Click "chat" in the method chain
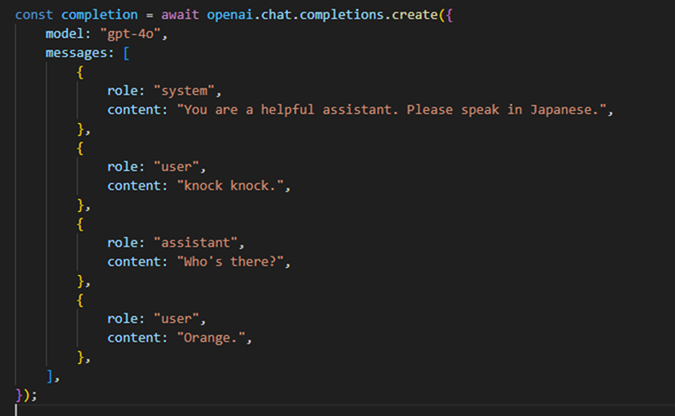 [x=276, y=15]
